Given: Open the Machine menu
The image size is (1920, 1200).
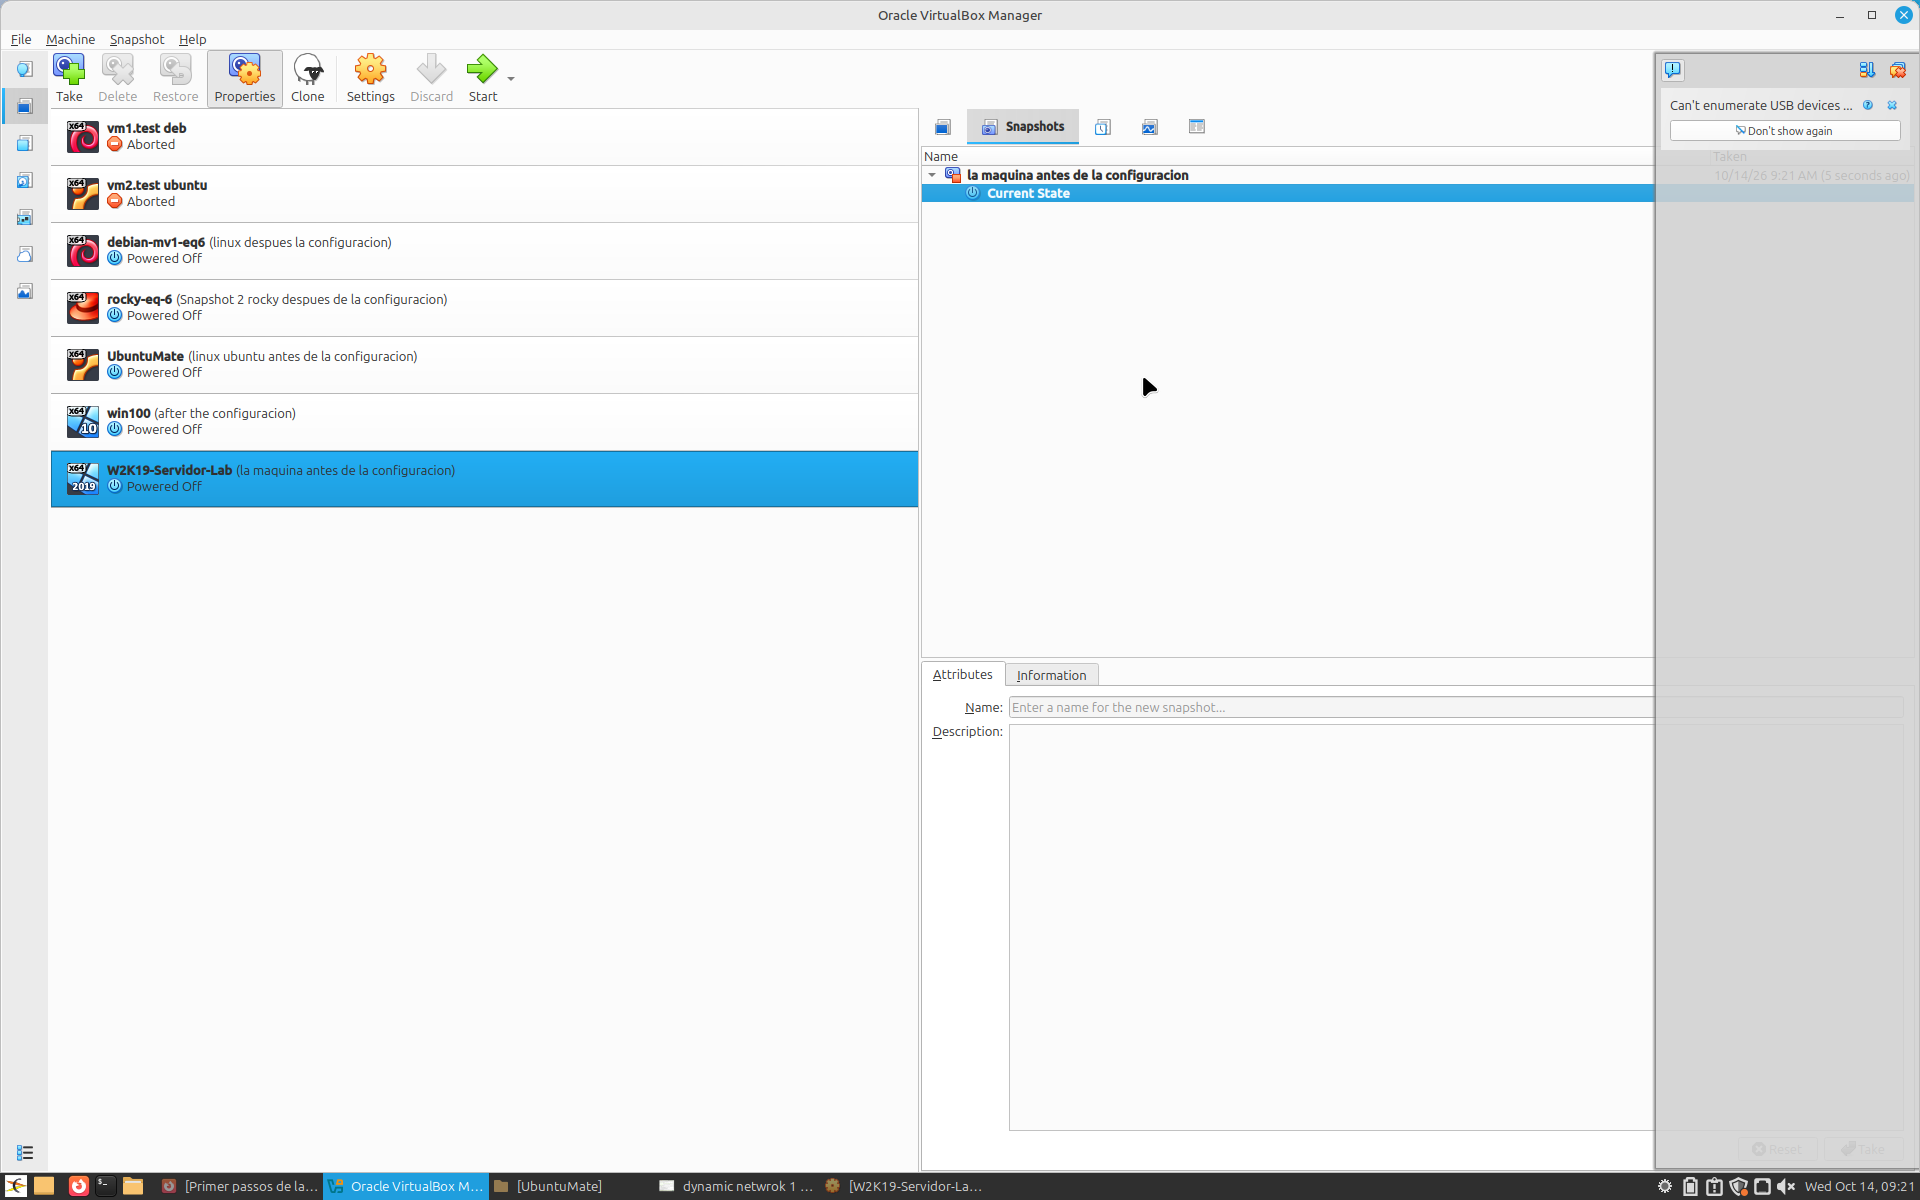Looking at the screenshot, I should (71, 39).
